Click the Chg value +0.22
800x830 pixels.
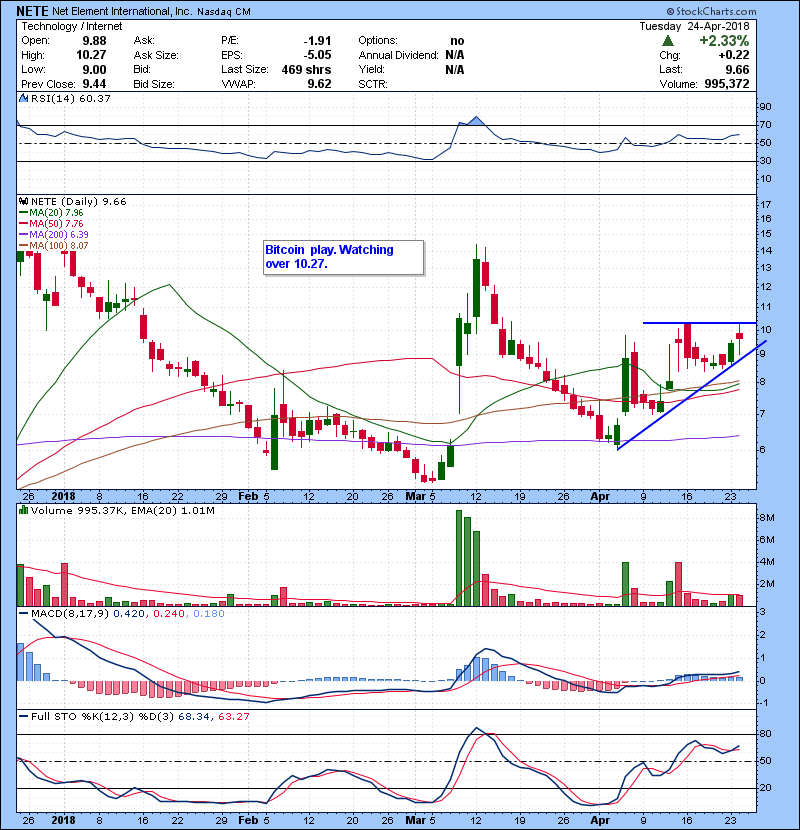[734, 55]
